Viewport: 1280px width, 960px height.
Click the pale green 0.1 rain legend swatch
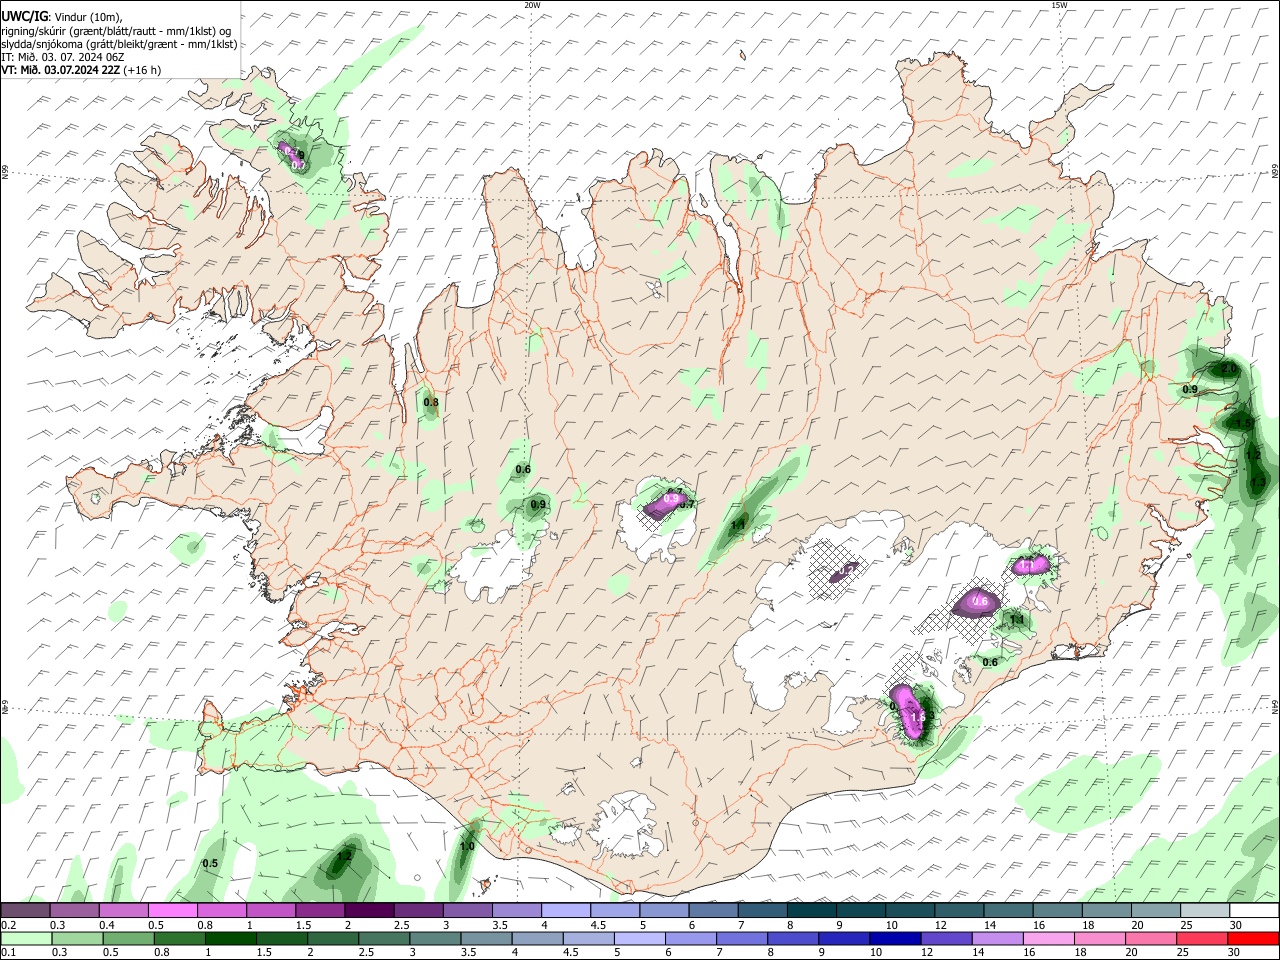26,938
